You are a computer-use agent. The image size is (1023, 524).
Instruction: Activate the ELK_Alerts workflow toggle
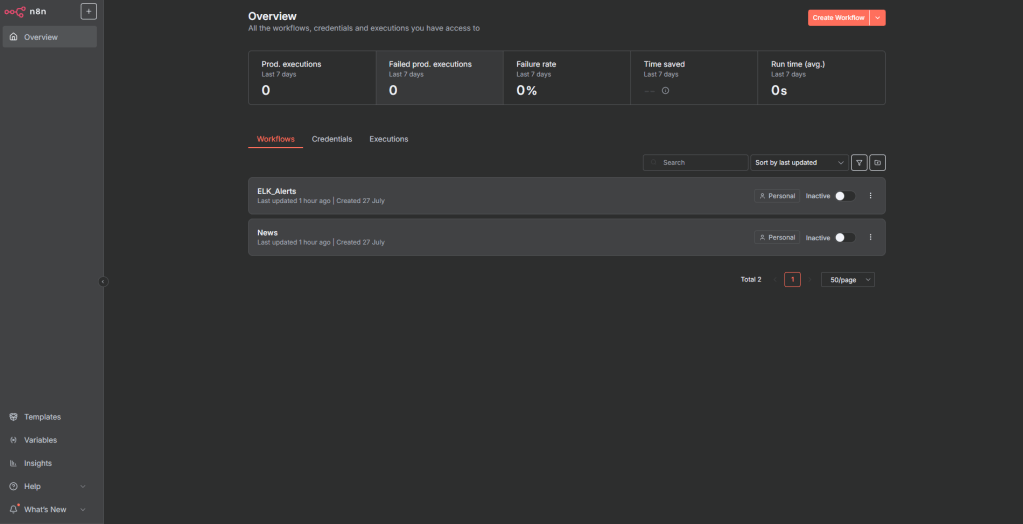click(844, 196)
